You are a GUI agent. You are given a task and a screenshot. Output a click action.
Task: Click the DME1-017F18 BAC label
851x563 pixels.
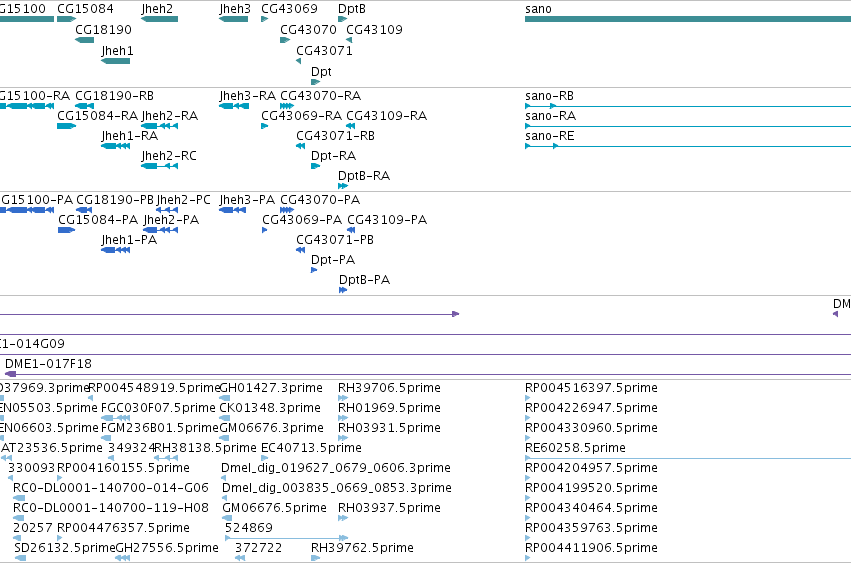tap(48, 364)
